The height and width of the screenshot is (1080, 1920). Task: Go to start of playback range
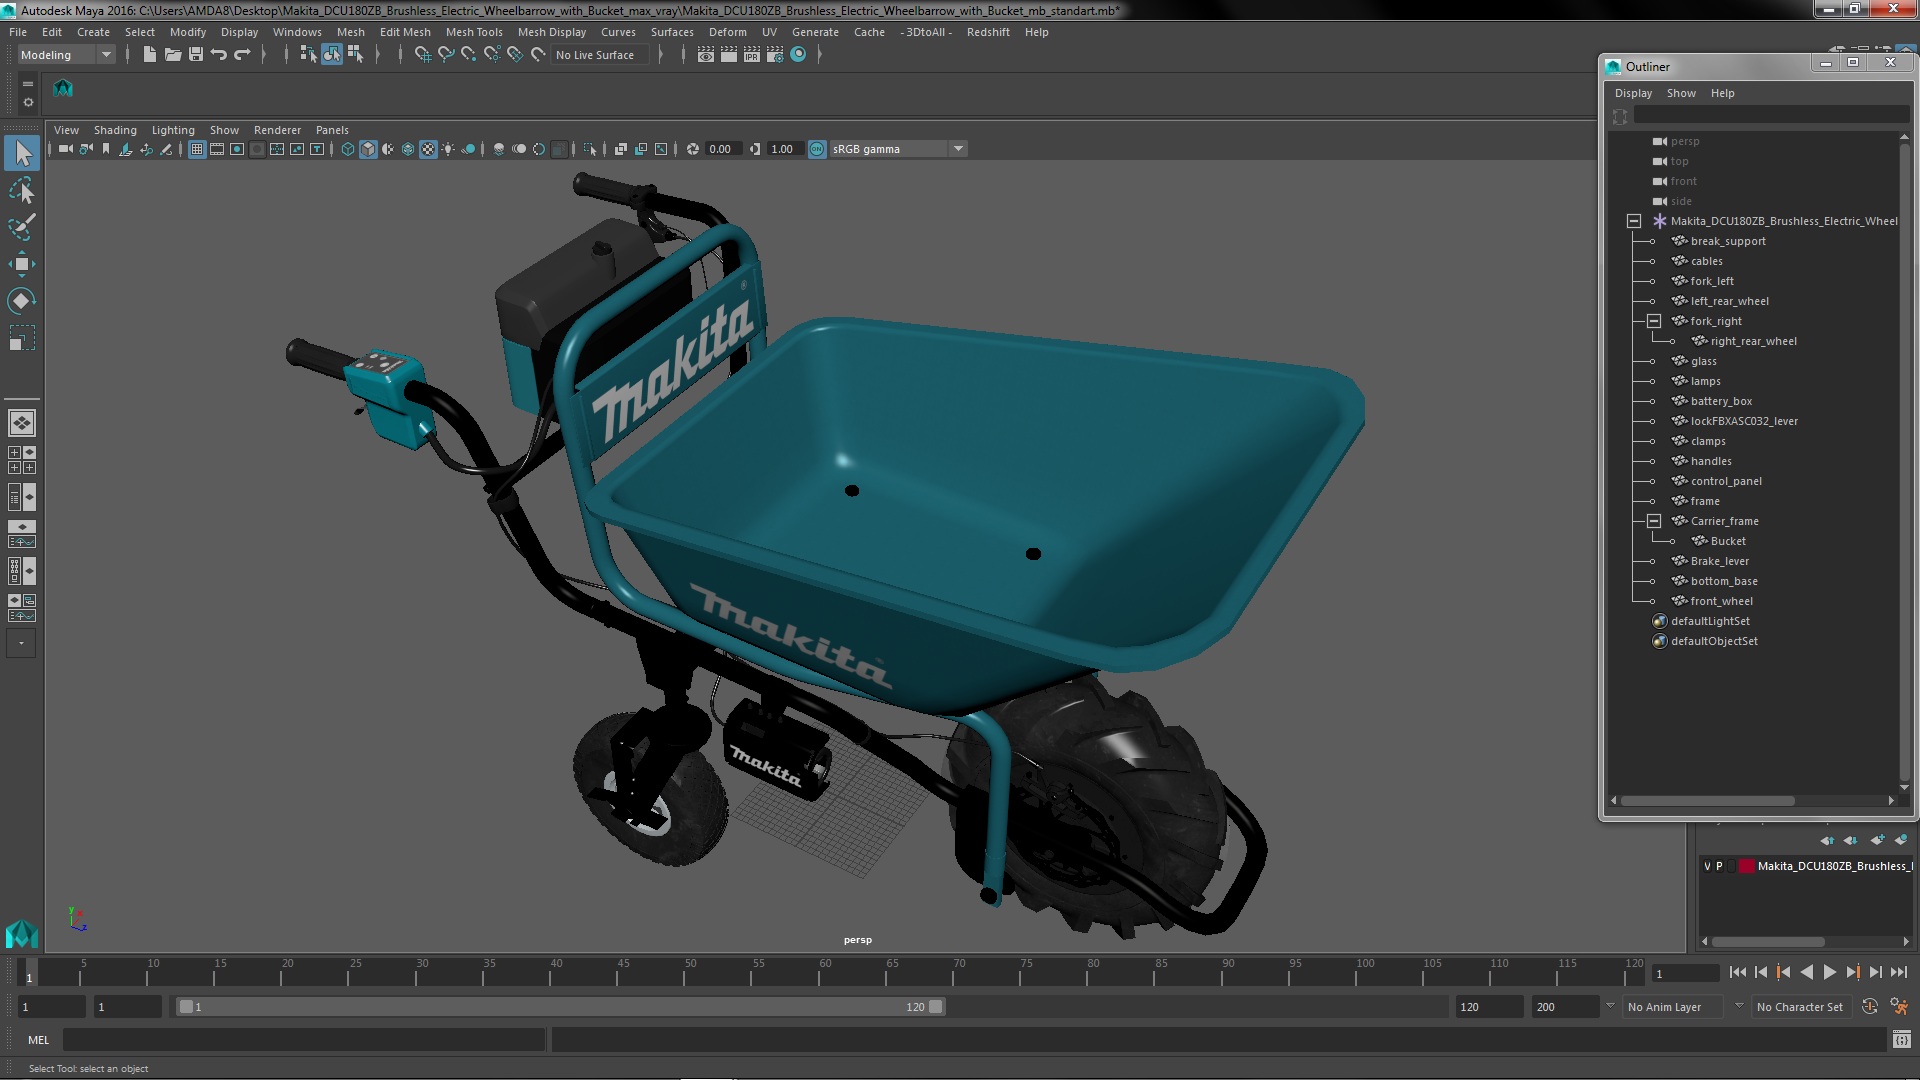[1737, 972]
